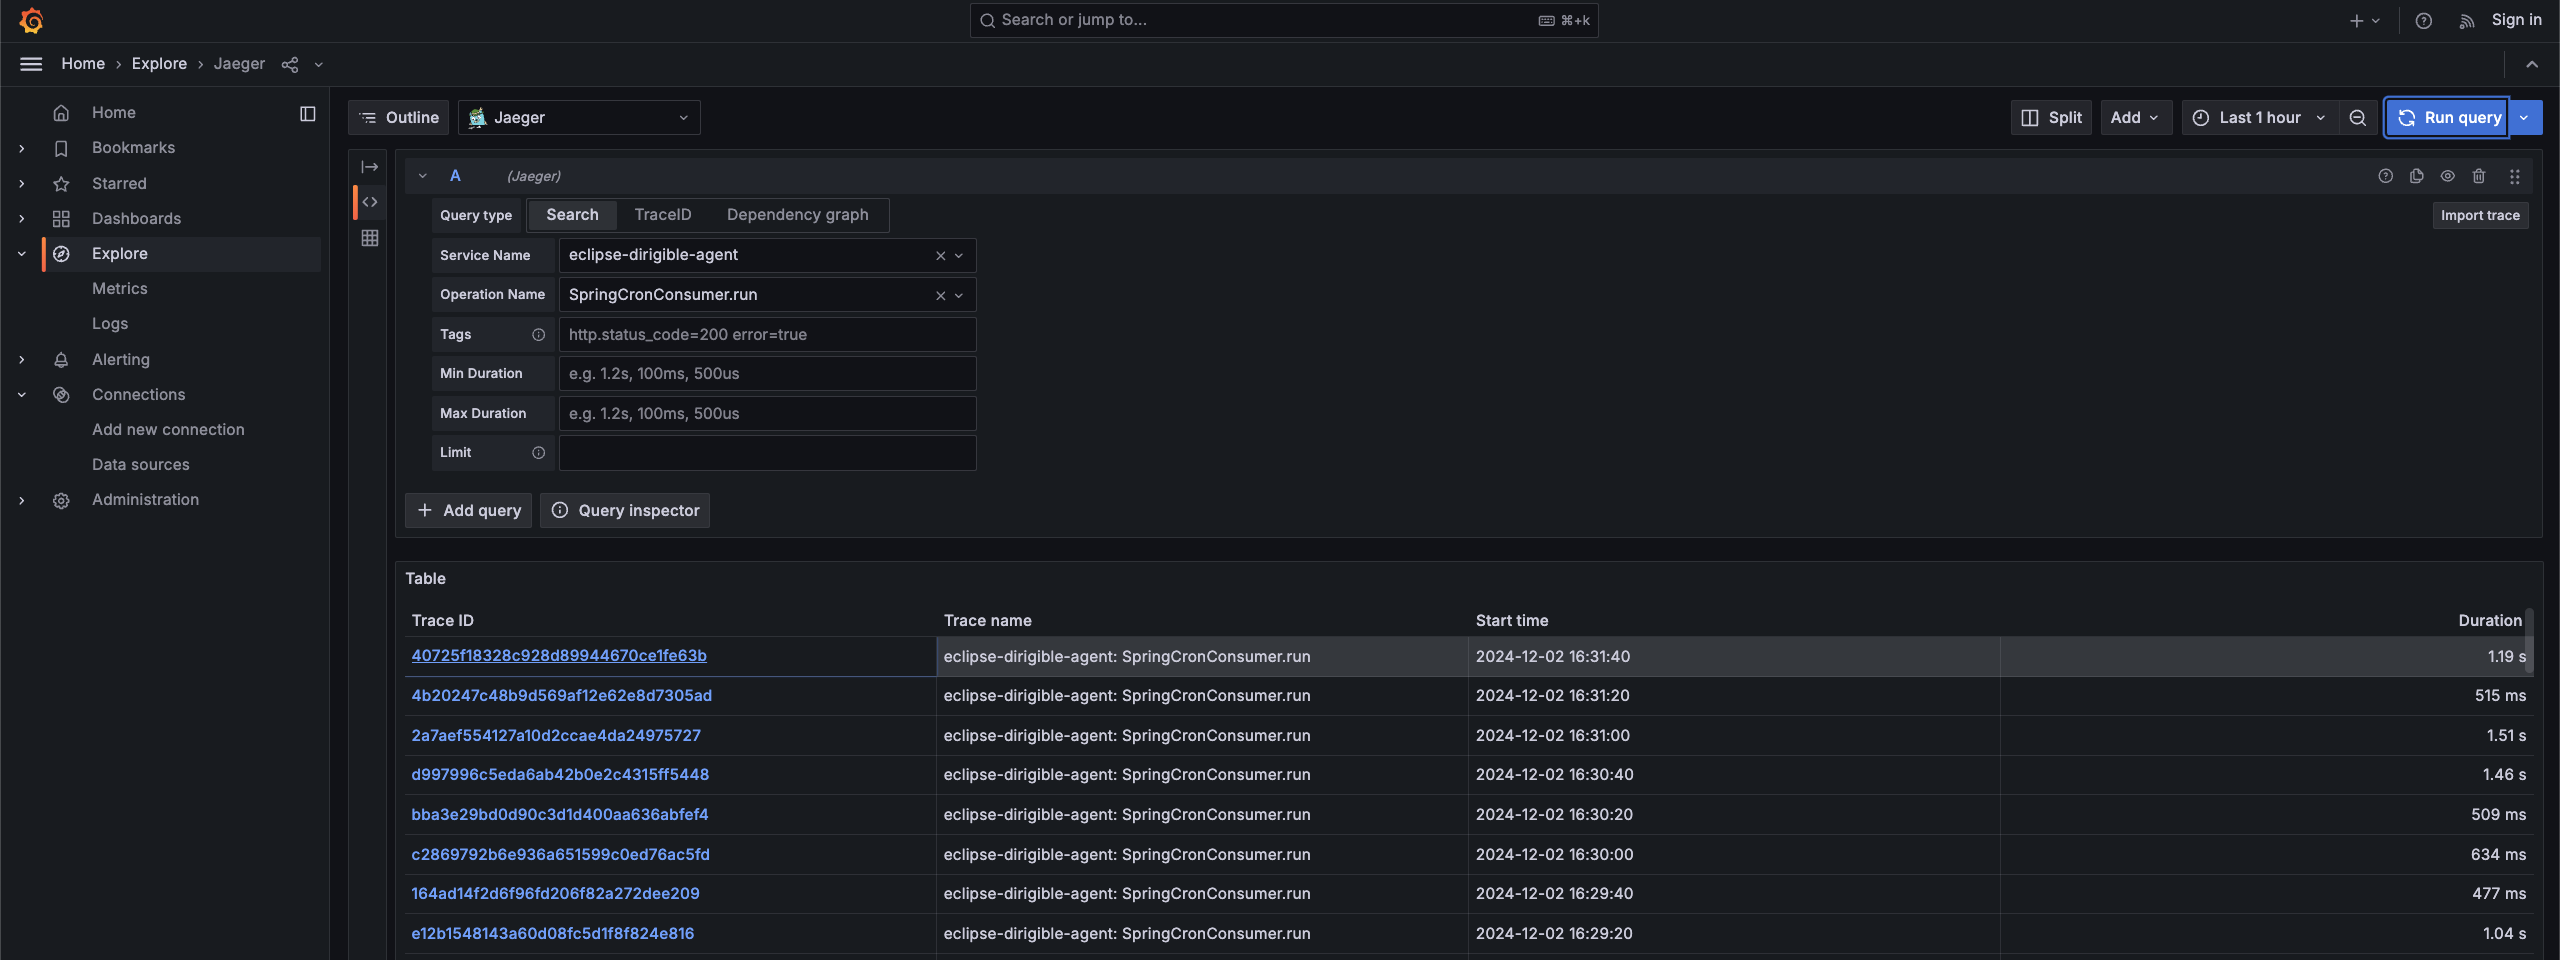This screenshot has height=960, width=2560.
Task: Switch to the TraceID query type
Action: (x=663, y=215)
